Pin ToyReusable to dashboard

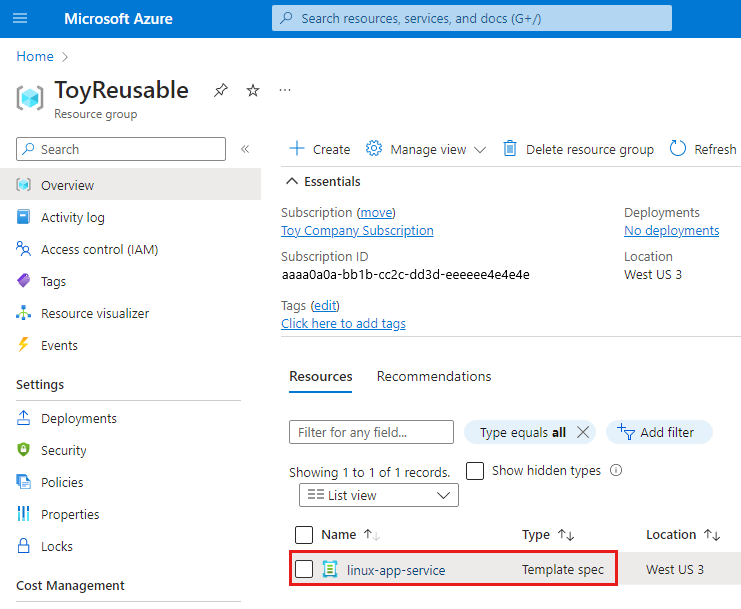pos(221,90)
